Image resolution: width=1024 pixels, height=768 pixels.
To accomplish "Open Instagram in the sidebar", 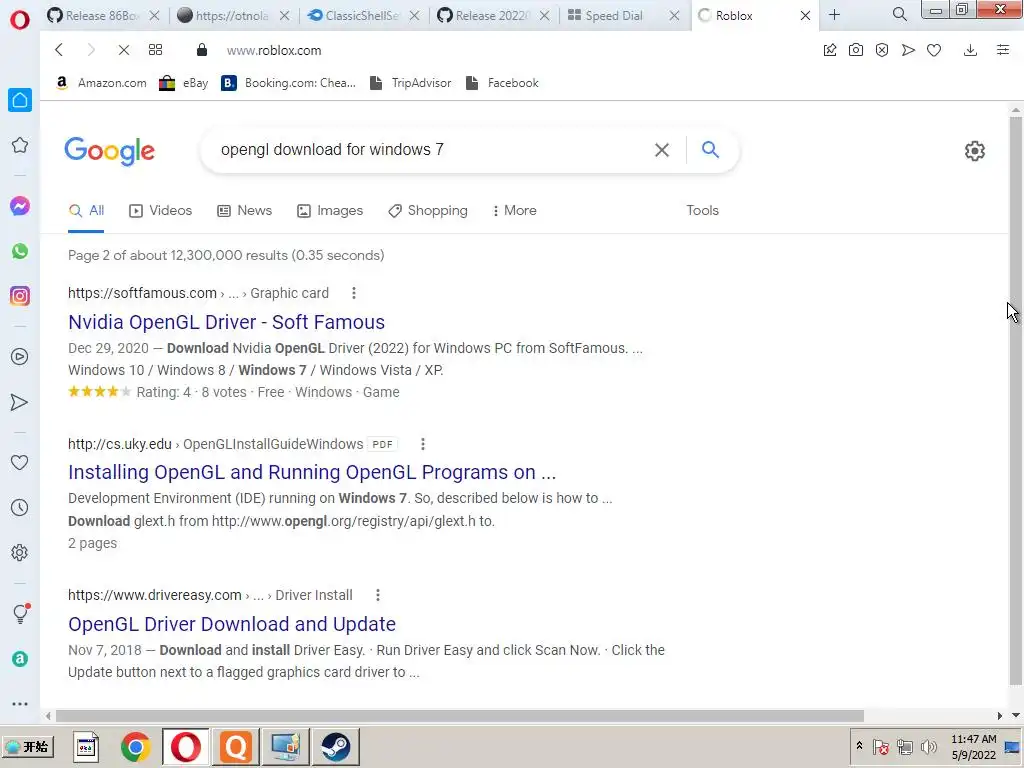I will [x=20, y=296].
